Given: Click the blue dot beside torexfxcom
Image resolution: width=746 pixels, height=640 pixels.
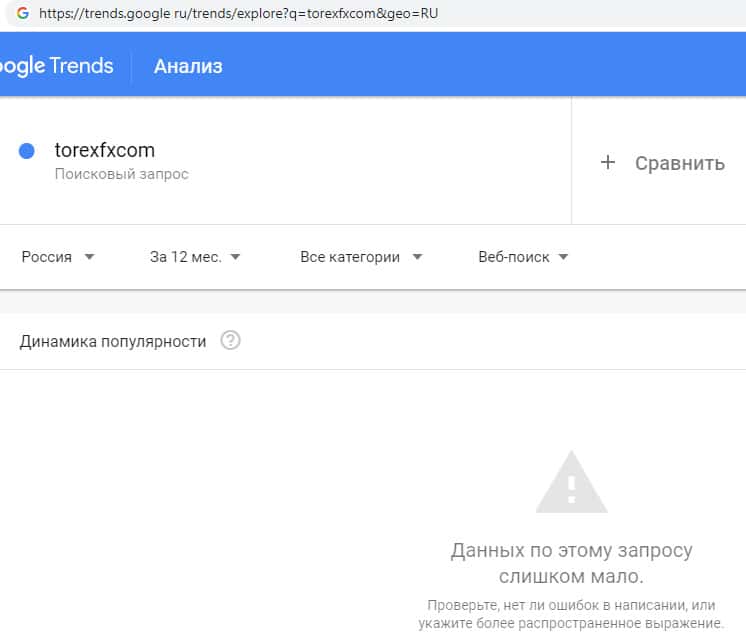Looking at the screenshot, I should 27,151.
